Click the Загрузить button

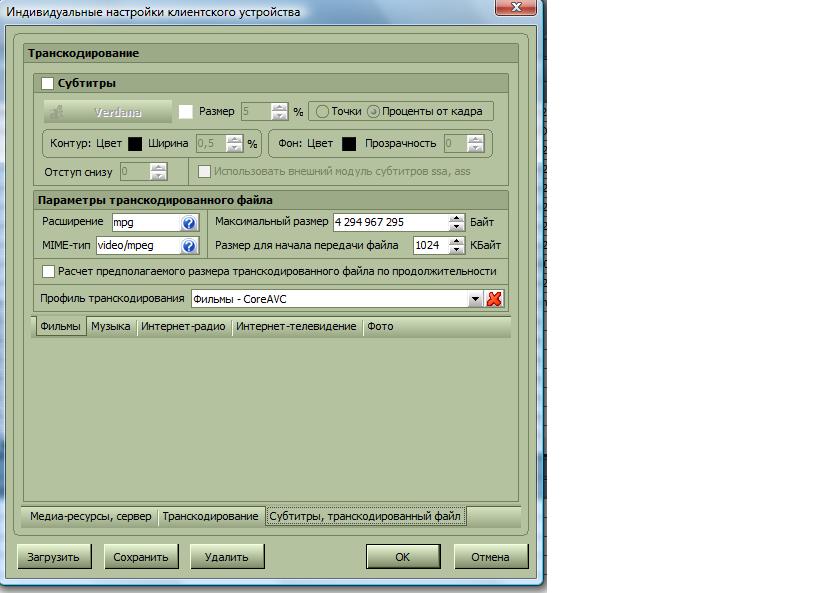pos(54,557)
